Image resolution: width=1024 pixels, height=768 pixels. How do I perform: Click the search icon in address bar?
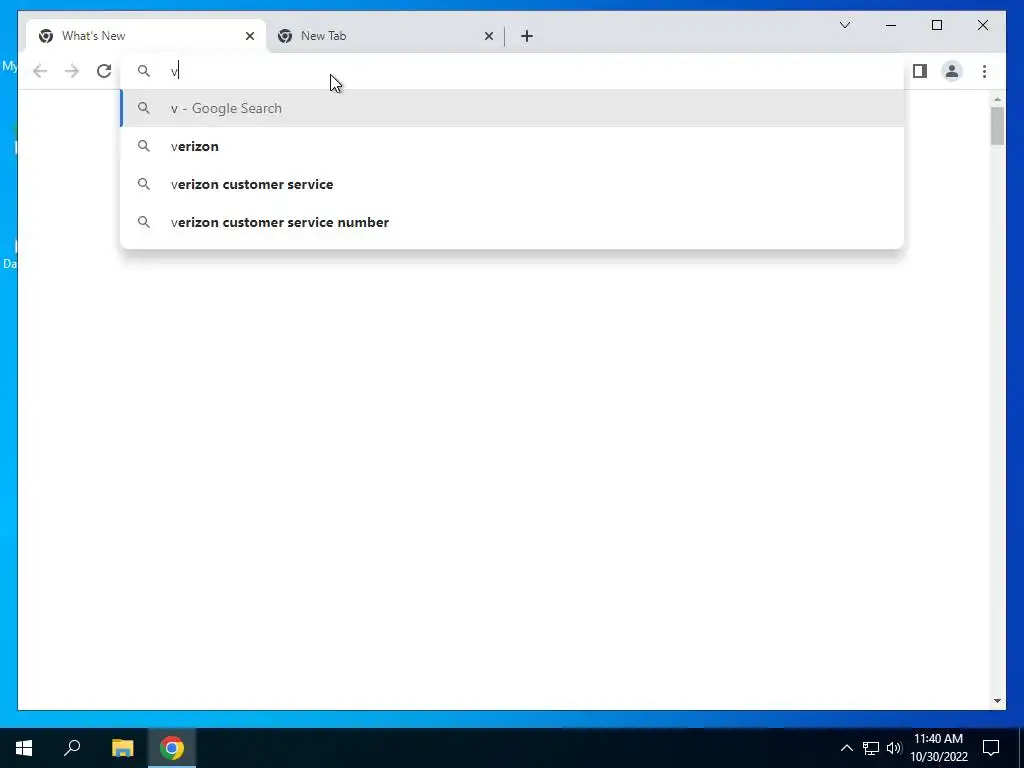pyautogui.click(x=144, y=71)
